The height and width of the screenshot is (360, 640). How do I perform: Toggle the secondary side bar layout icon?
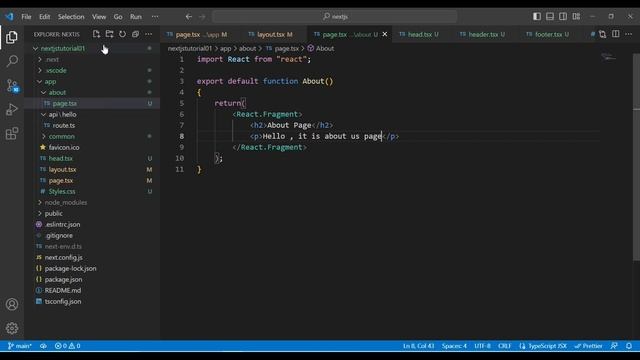pyautogui.click(x=563, y=16)
